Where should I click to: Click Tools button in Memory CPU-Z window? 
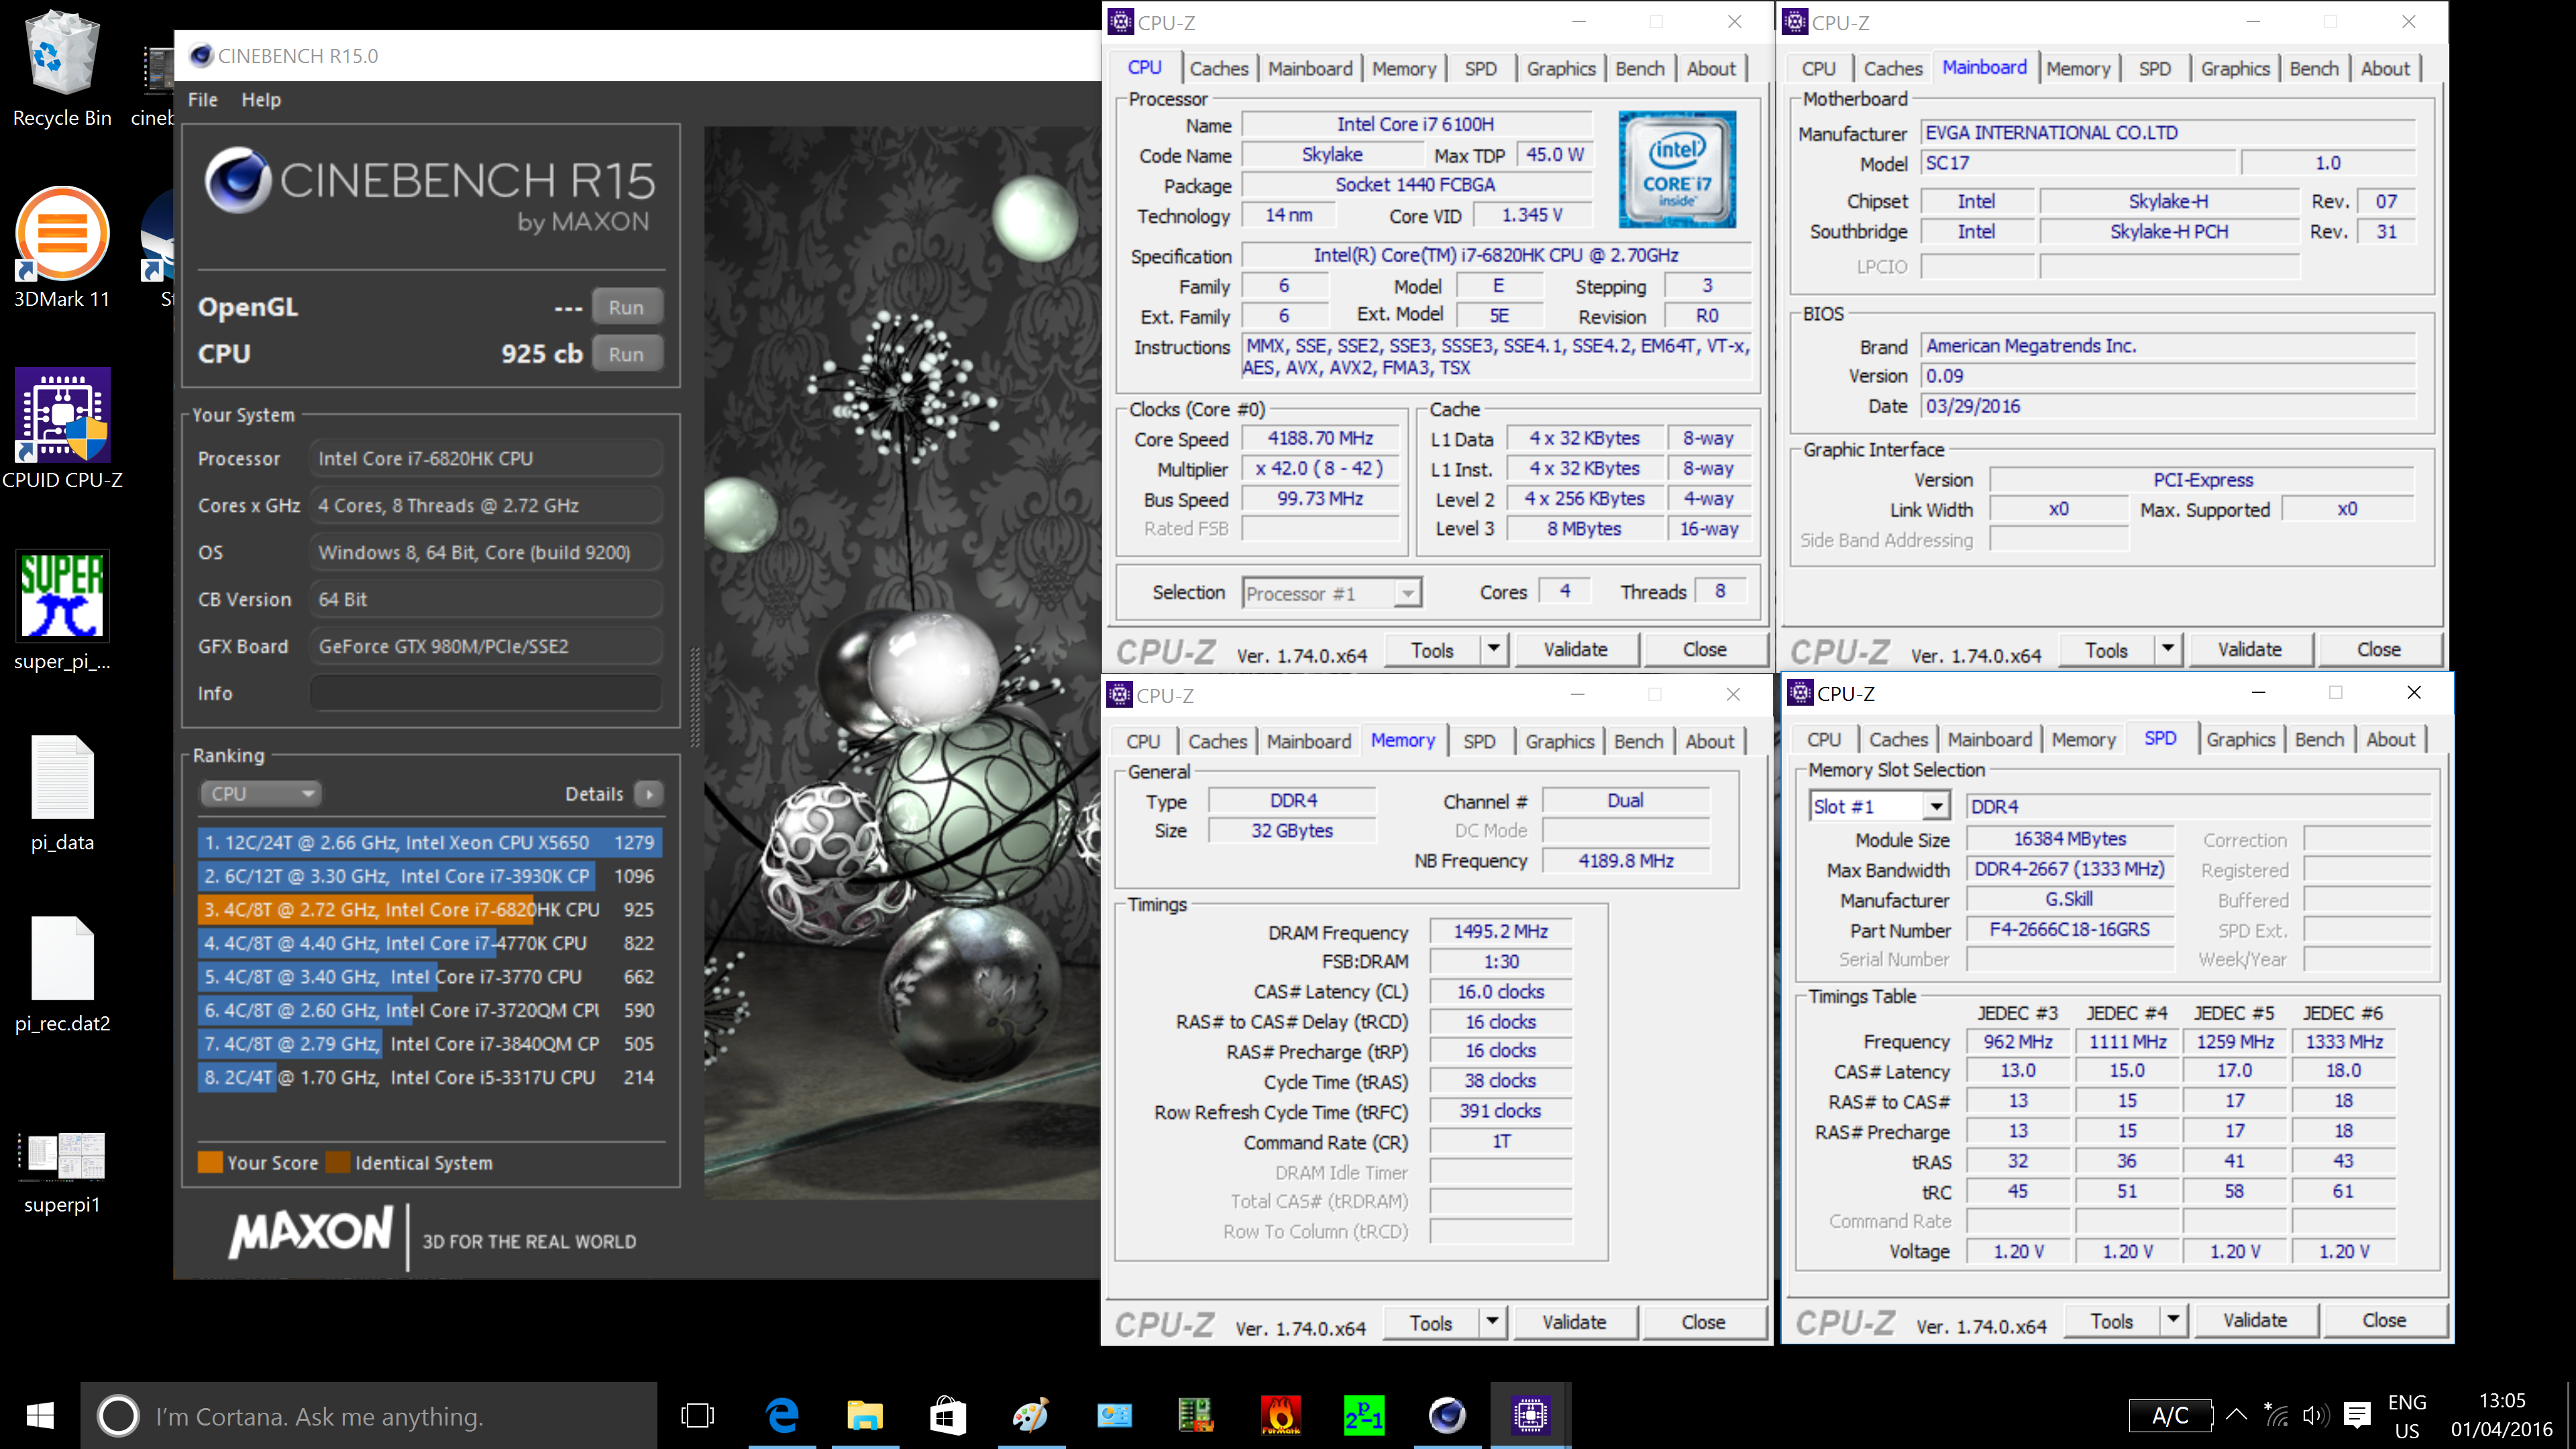tap(1430, 1322)
